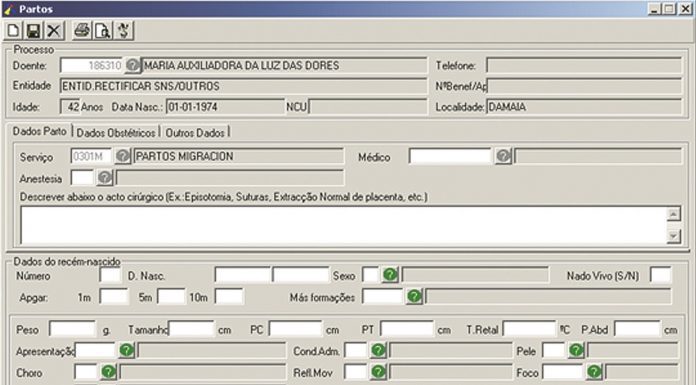Click the up arrow of description scrollbar
The width and height of the screenshot is (696, 385).
coord(673,214)
